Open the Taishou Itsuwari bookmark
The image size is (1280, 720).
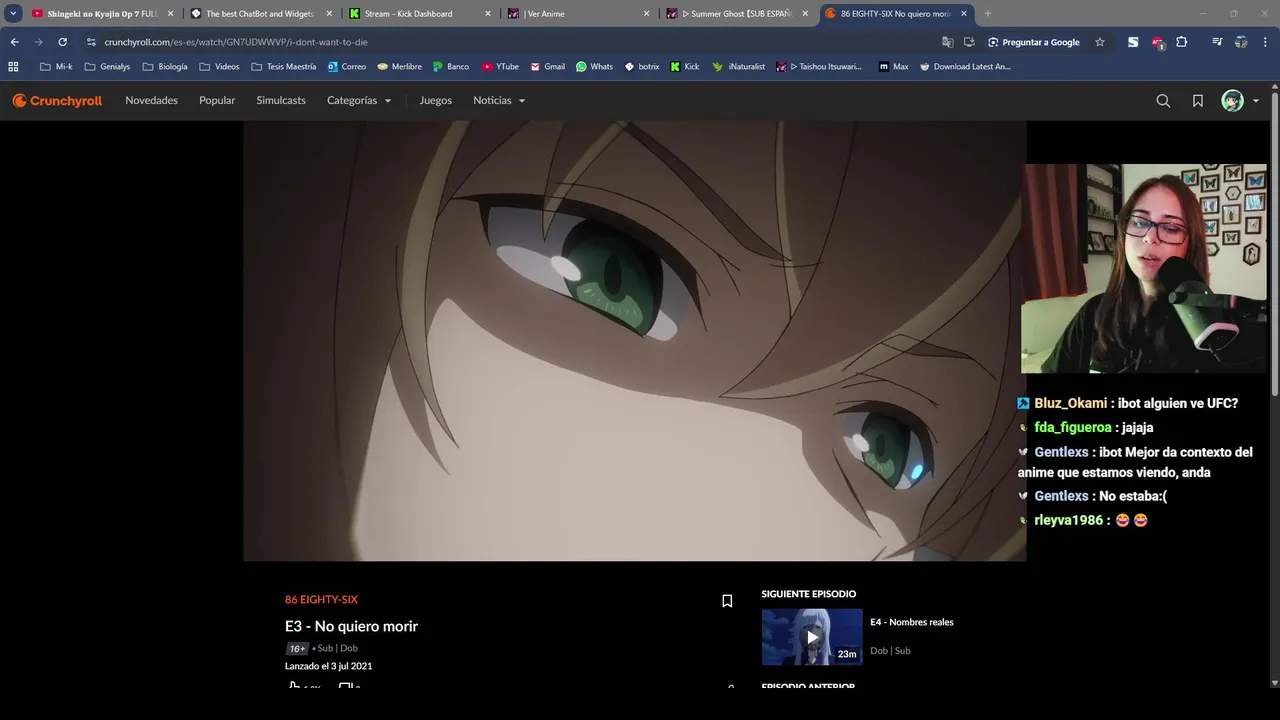818,67
